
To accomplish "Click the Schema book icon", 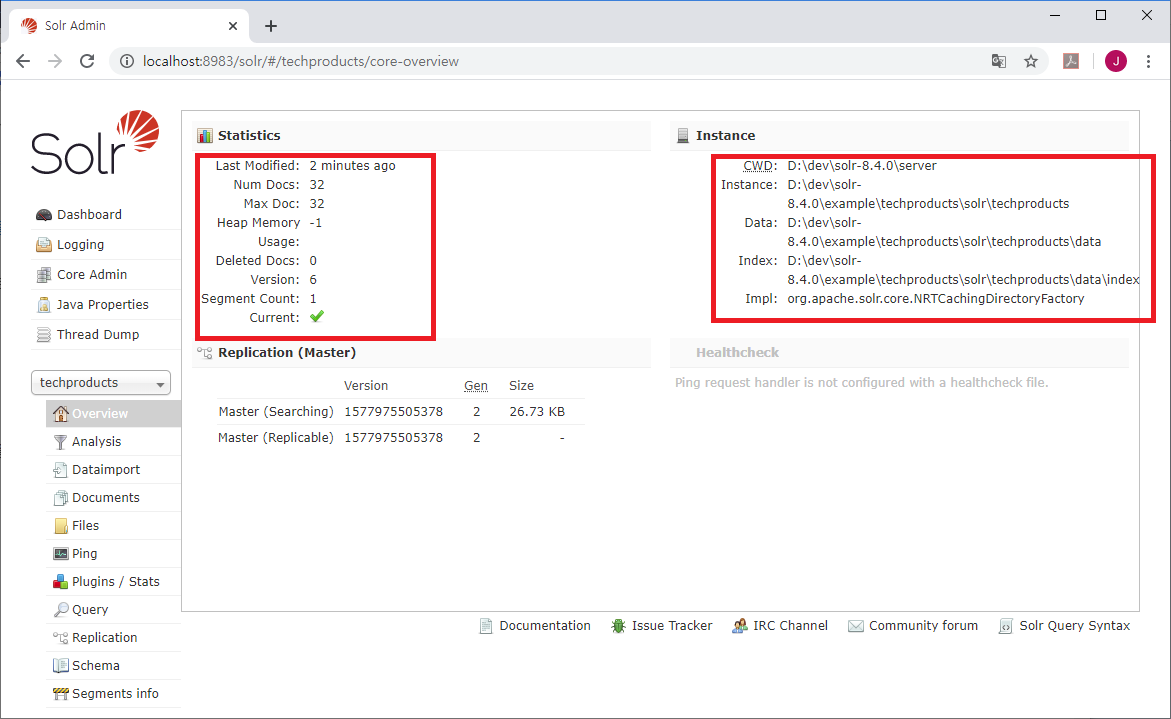I will (60, 665).
